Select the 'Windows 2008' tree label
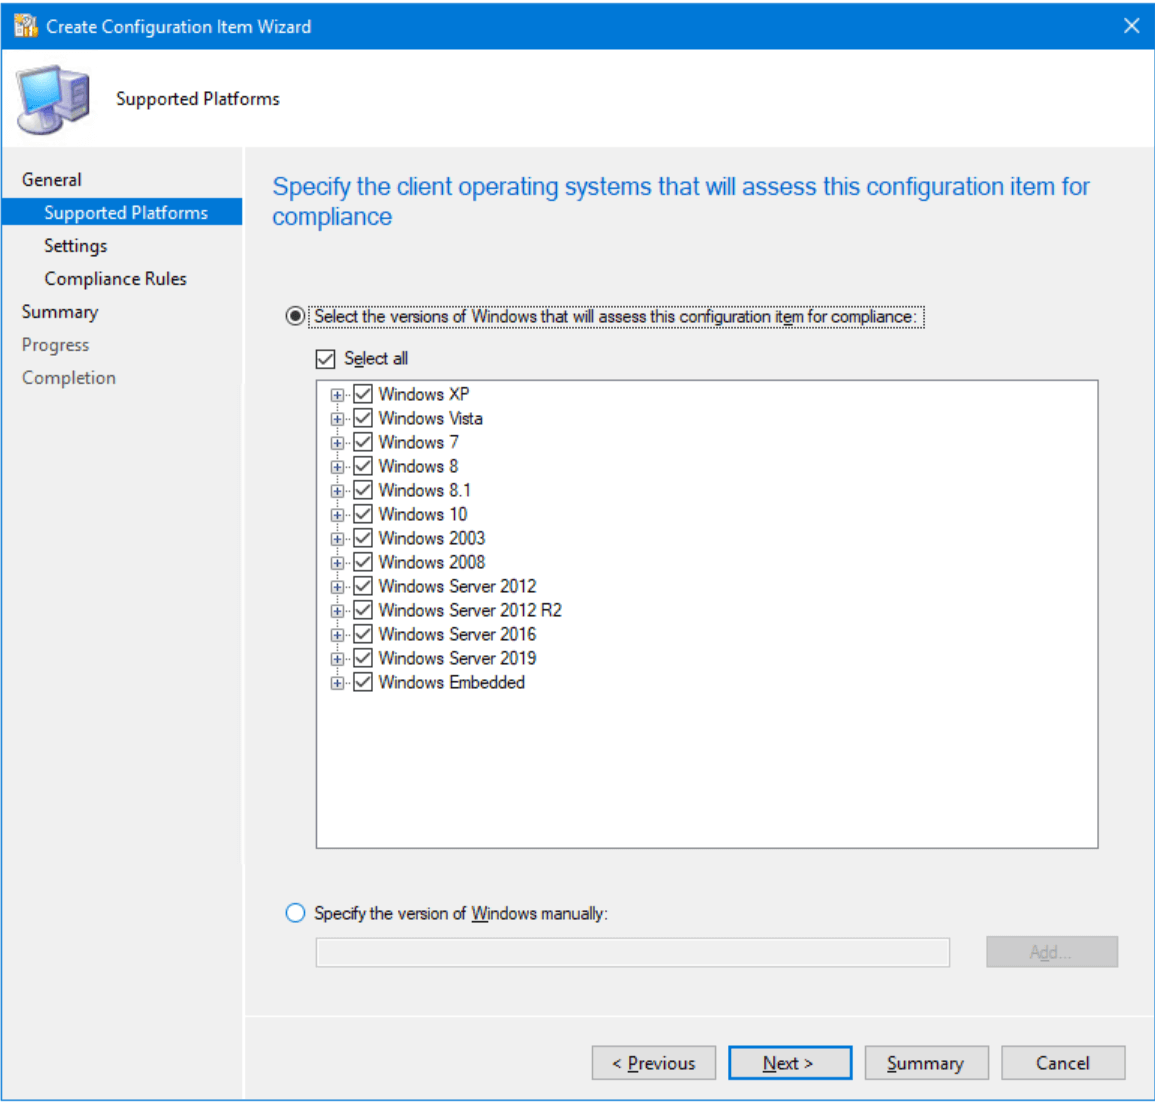The width and height of the screenshot is (1155, 1104). coord(432,562)
